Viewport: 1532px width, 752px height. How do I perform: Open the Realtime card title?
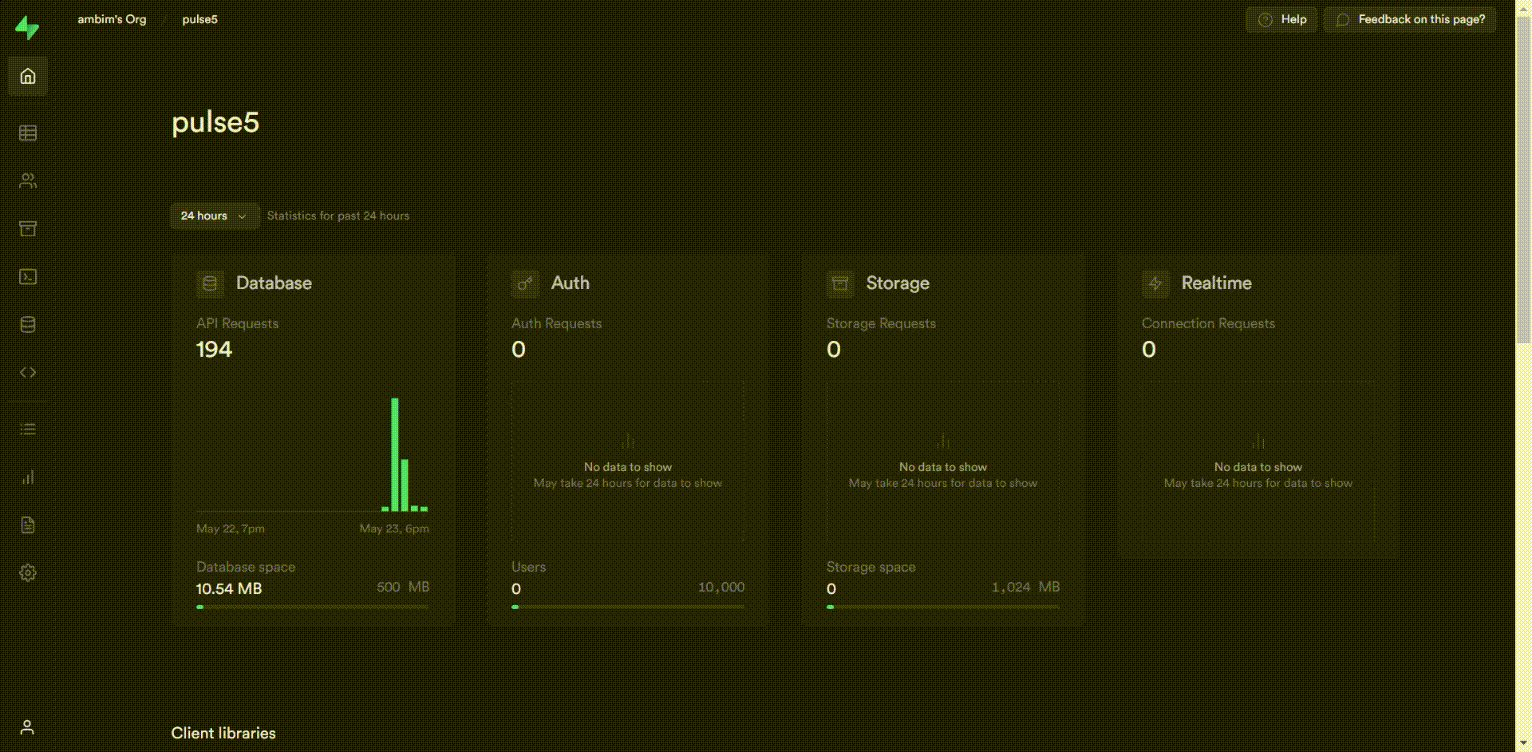(x=1216, y=283)
